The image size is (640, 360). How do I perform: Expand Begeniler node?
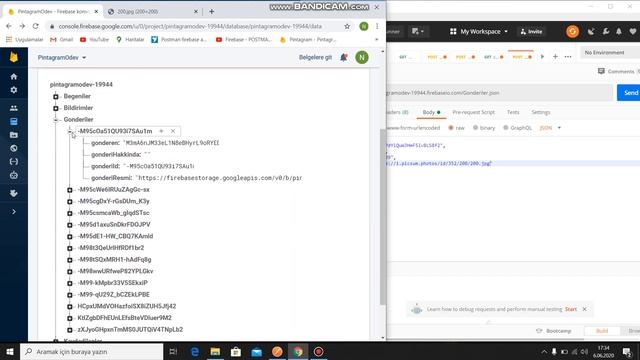click(x=56, y=96)
